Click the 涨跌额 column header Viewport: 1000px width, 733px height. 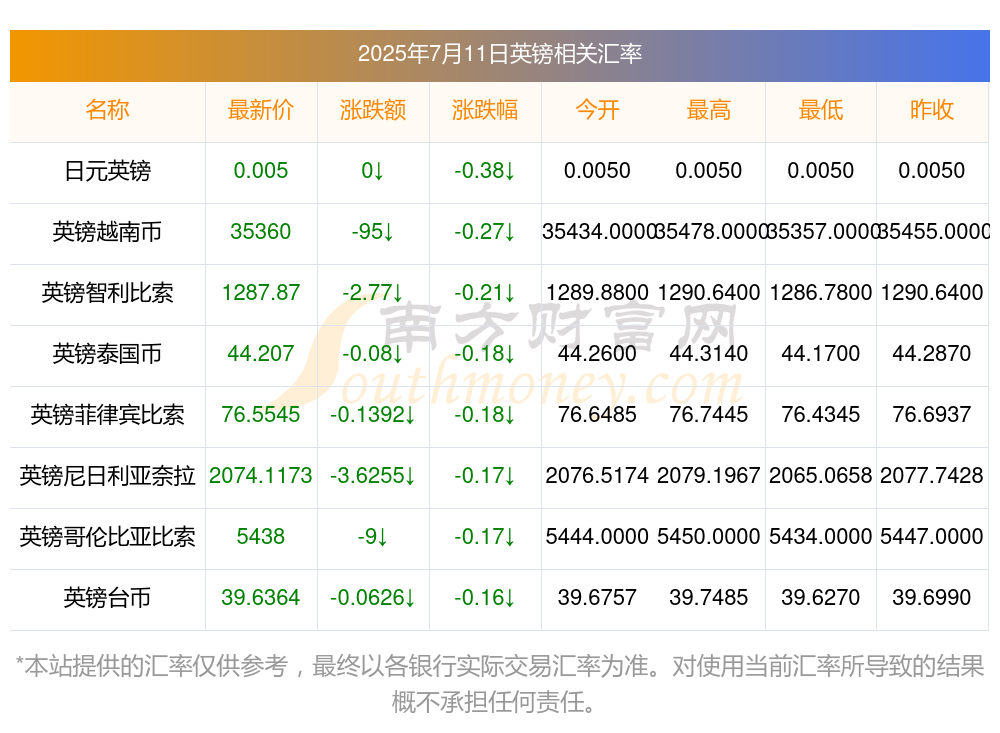(373, 110)
